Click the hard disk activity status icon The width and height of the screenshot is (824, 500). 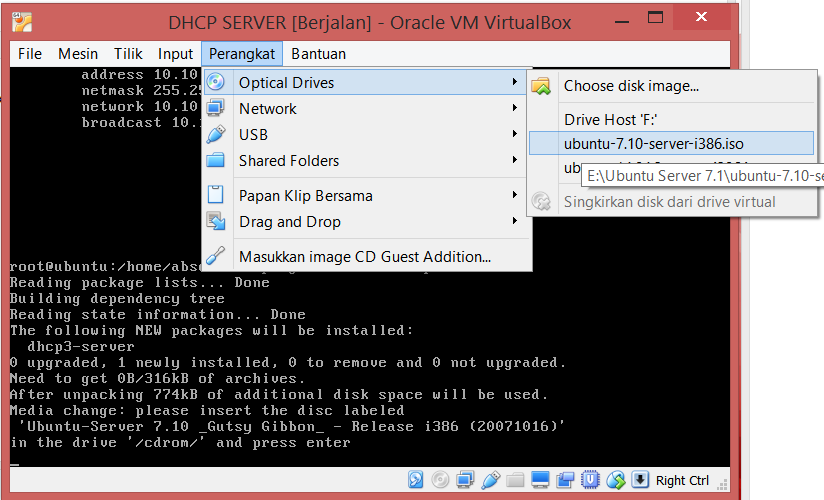416,479
